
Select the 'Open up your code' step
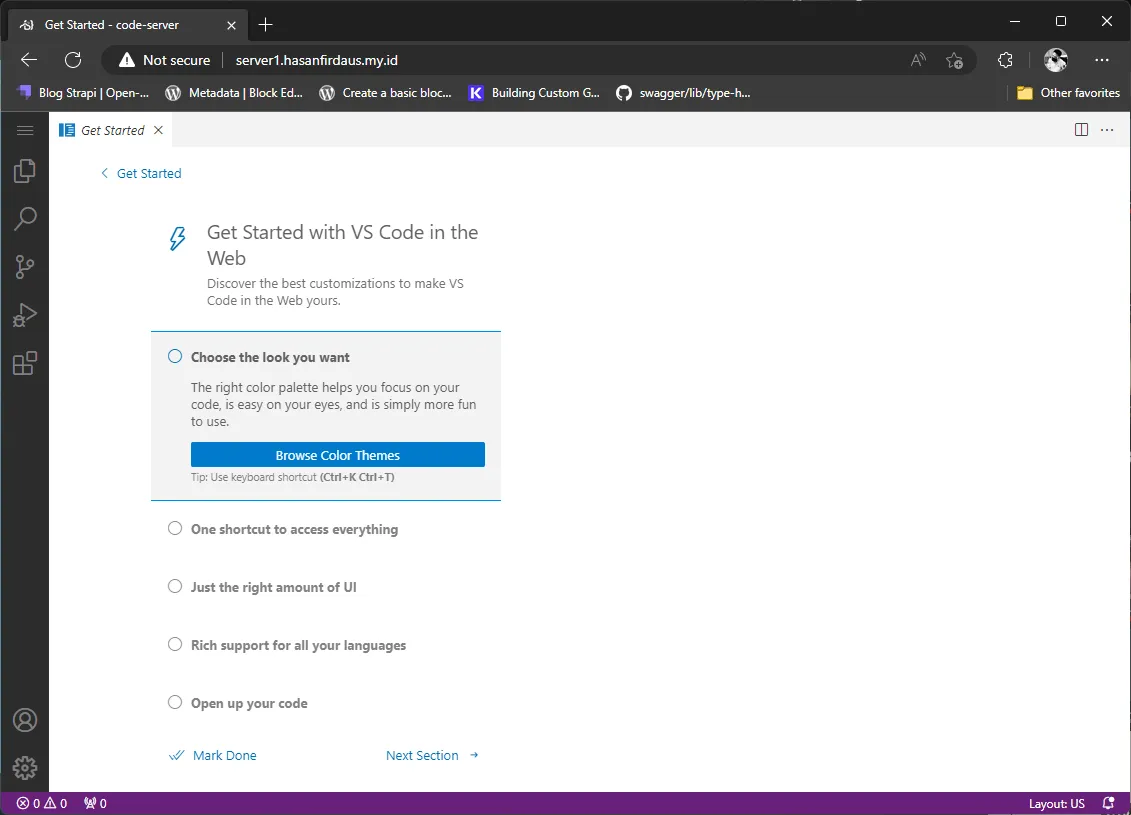tap(248, 703)
